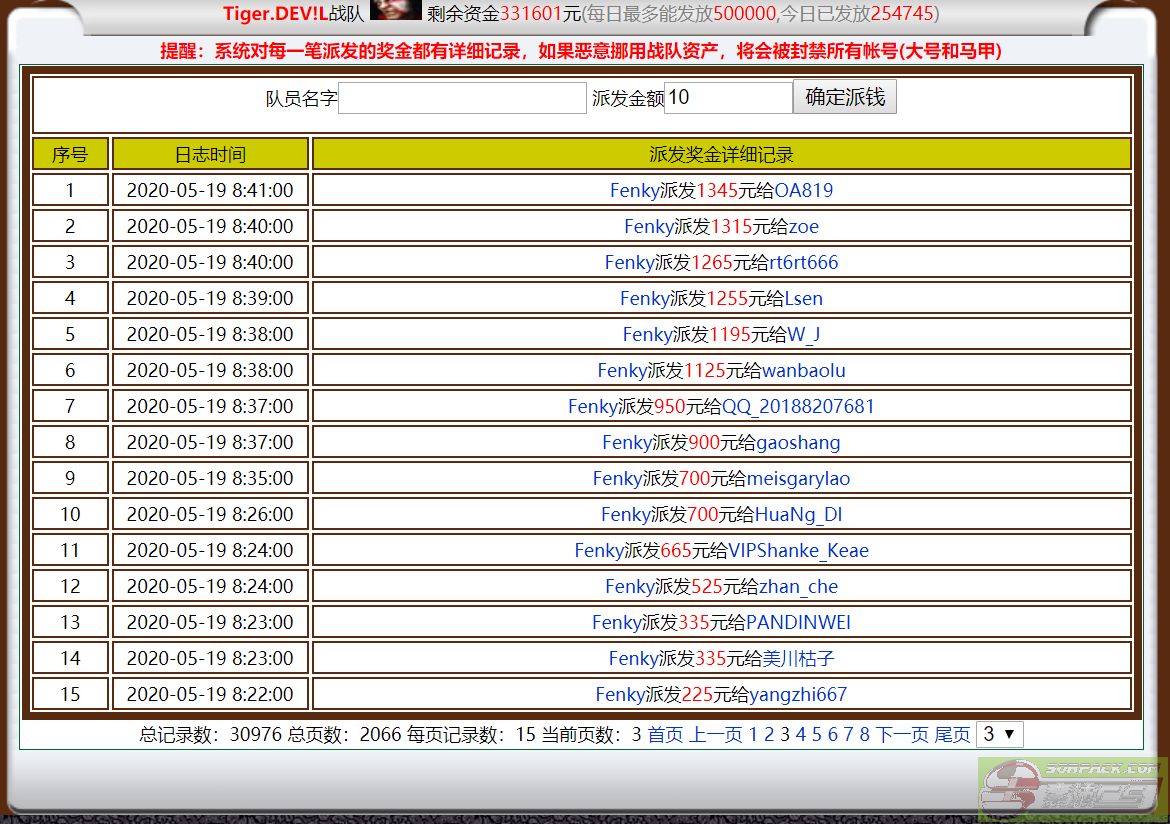
Task: Go to 下一页 next page
Action: click(902, 735)
